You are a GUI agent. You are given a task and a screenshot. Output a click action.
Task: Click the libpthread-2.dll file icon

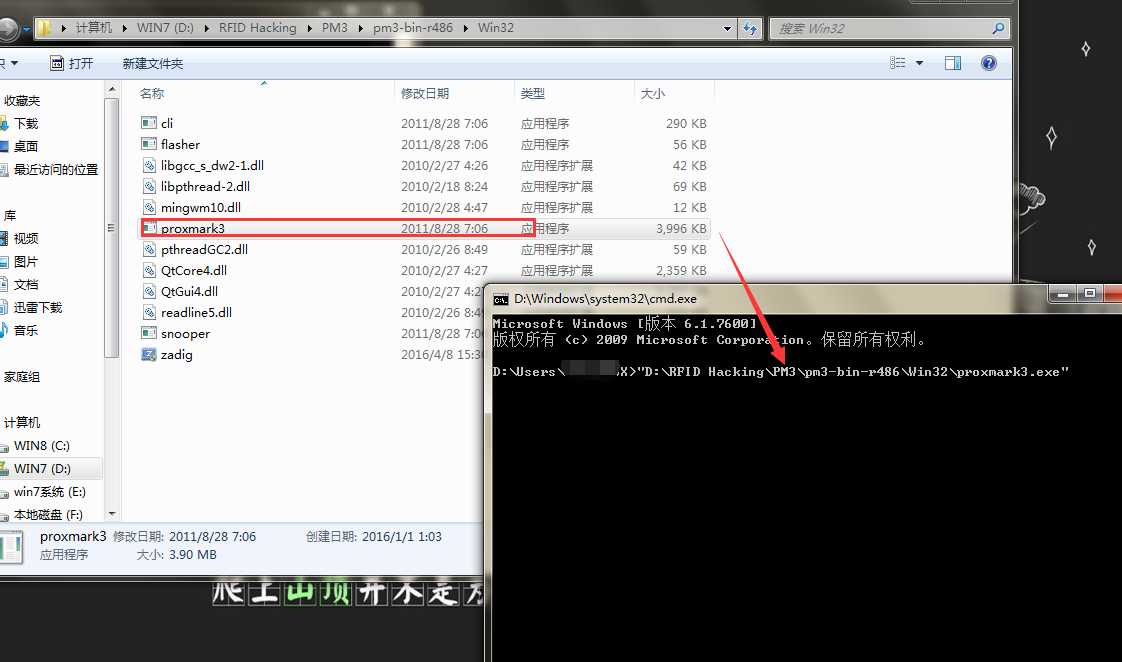tap(149, 186)
